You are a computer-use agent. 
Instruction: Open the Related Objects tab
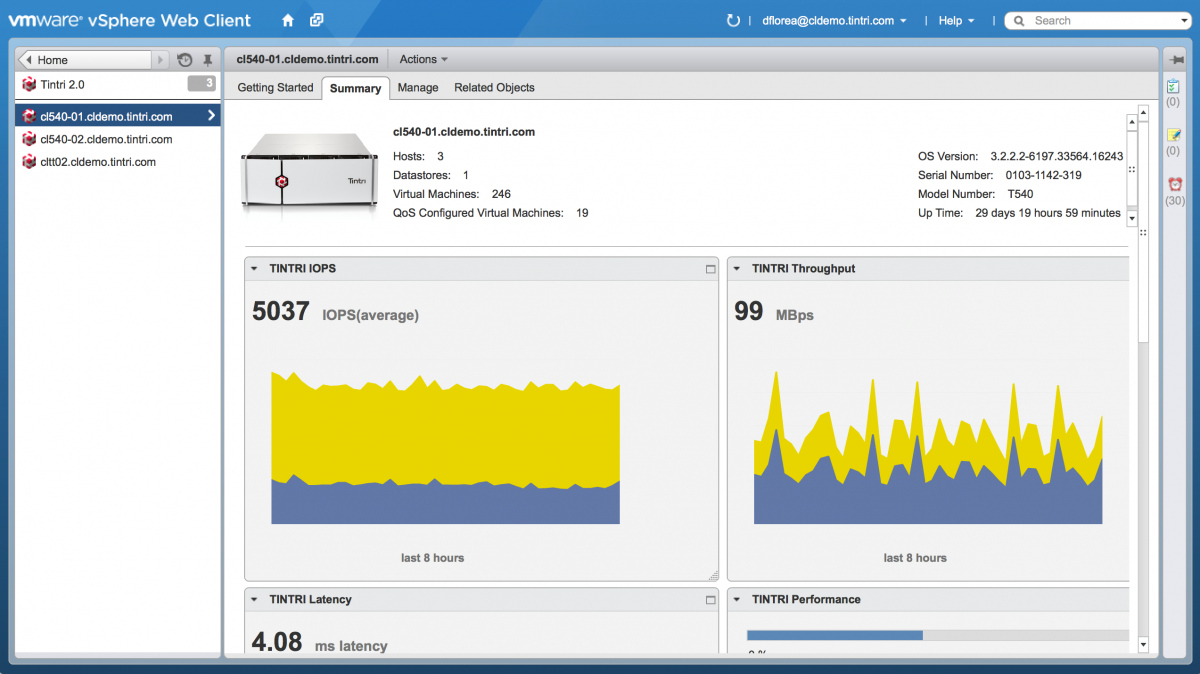click(493, 87)
